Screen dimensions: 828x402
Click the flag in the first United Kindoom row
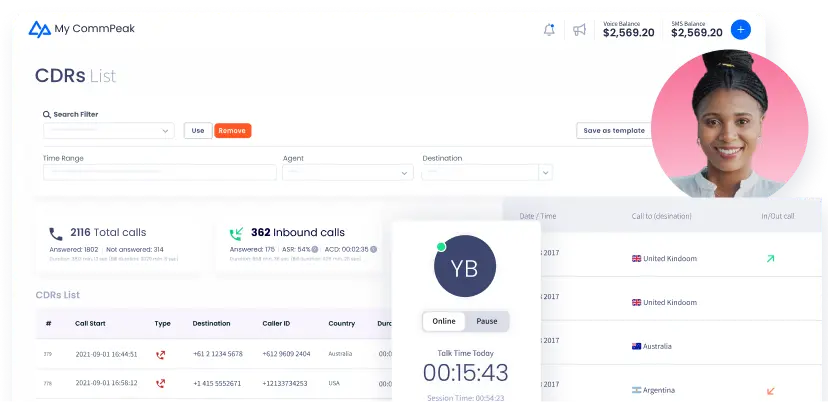click(636, 259)
